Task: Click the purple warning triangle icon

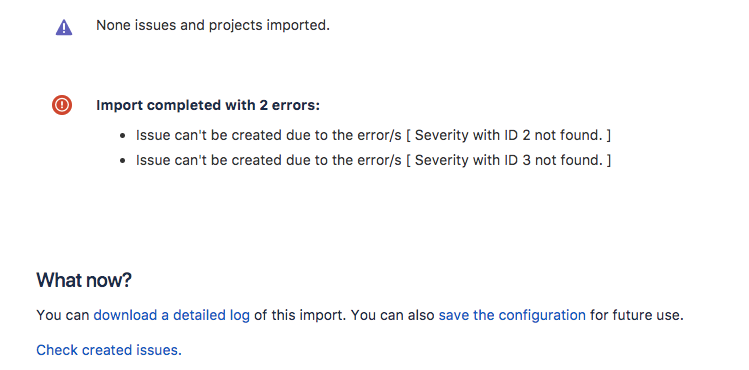Action: [x=64, y=28]
